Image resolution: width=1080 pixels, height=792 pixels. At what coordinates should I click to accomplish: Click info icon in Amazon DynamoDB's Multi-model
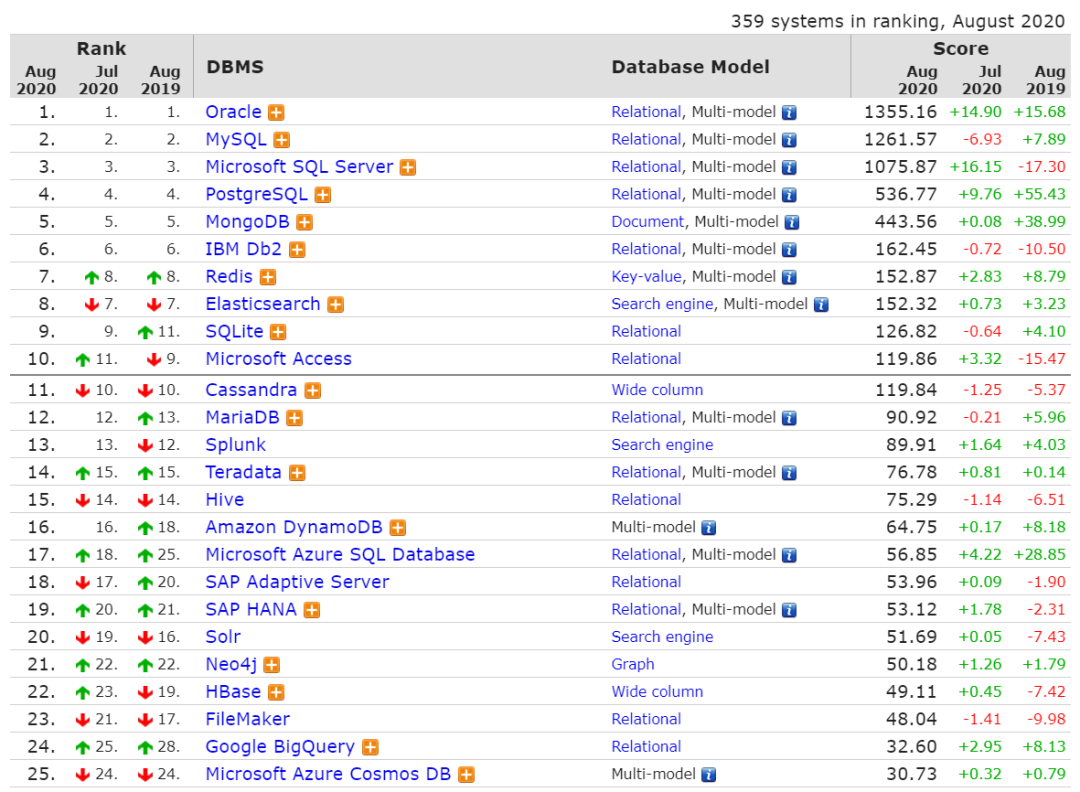tap(709, 528)
